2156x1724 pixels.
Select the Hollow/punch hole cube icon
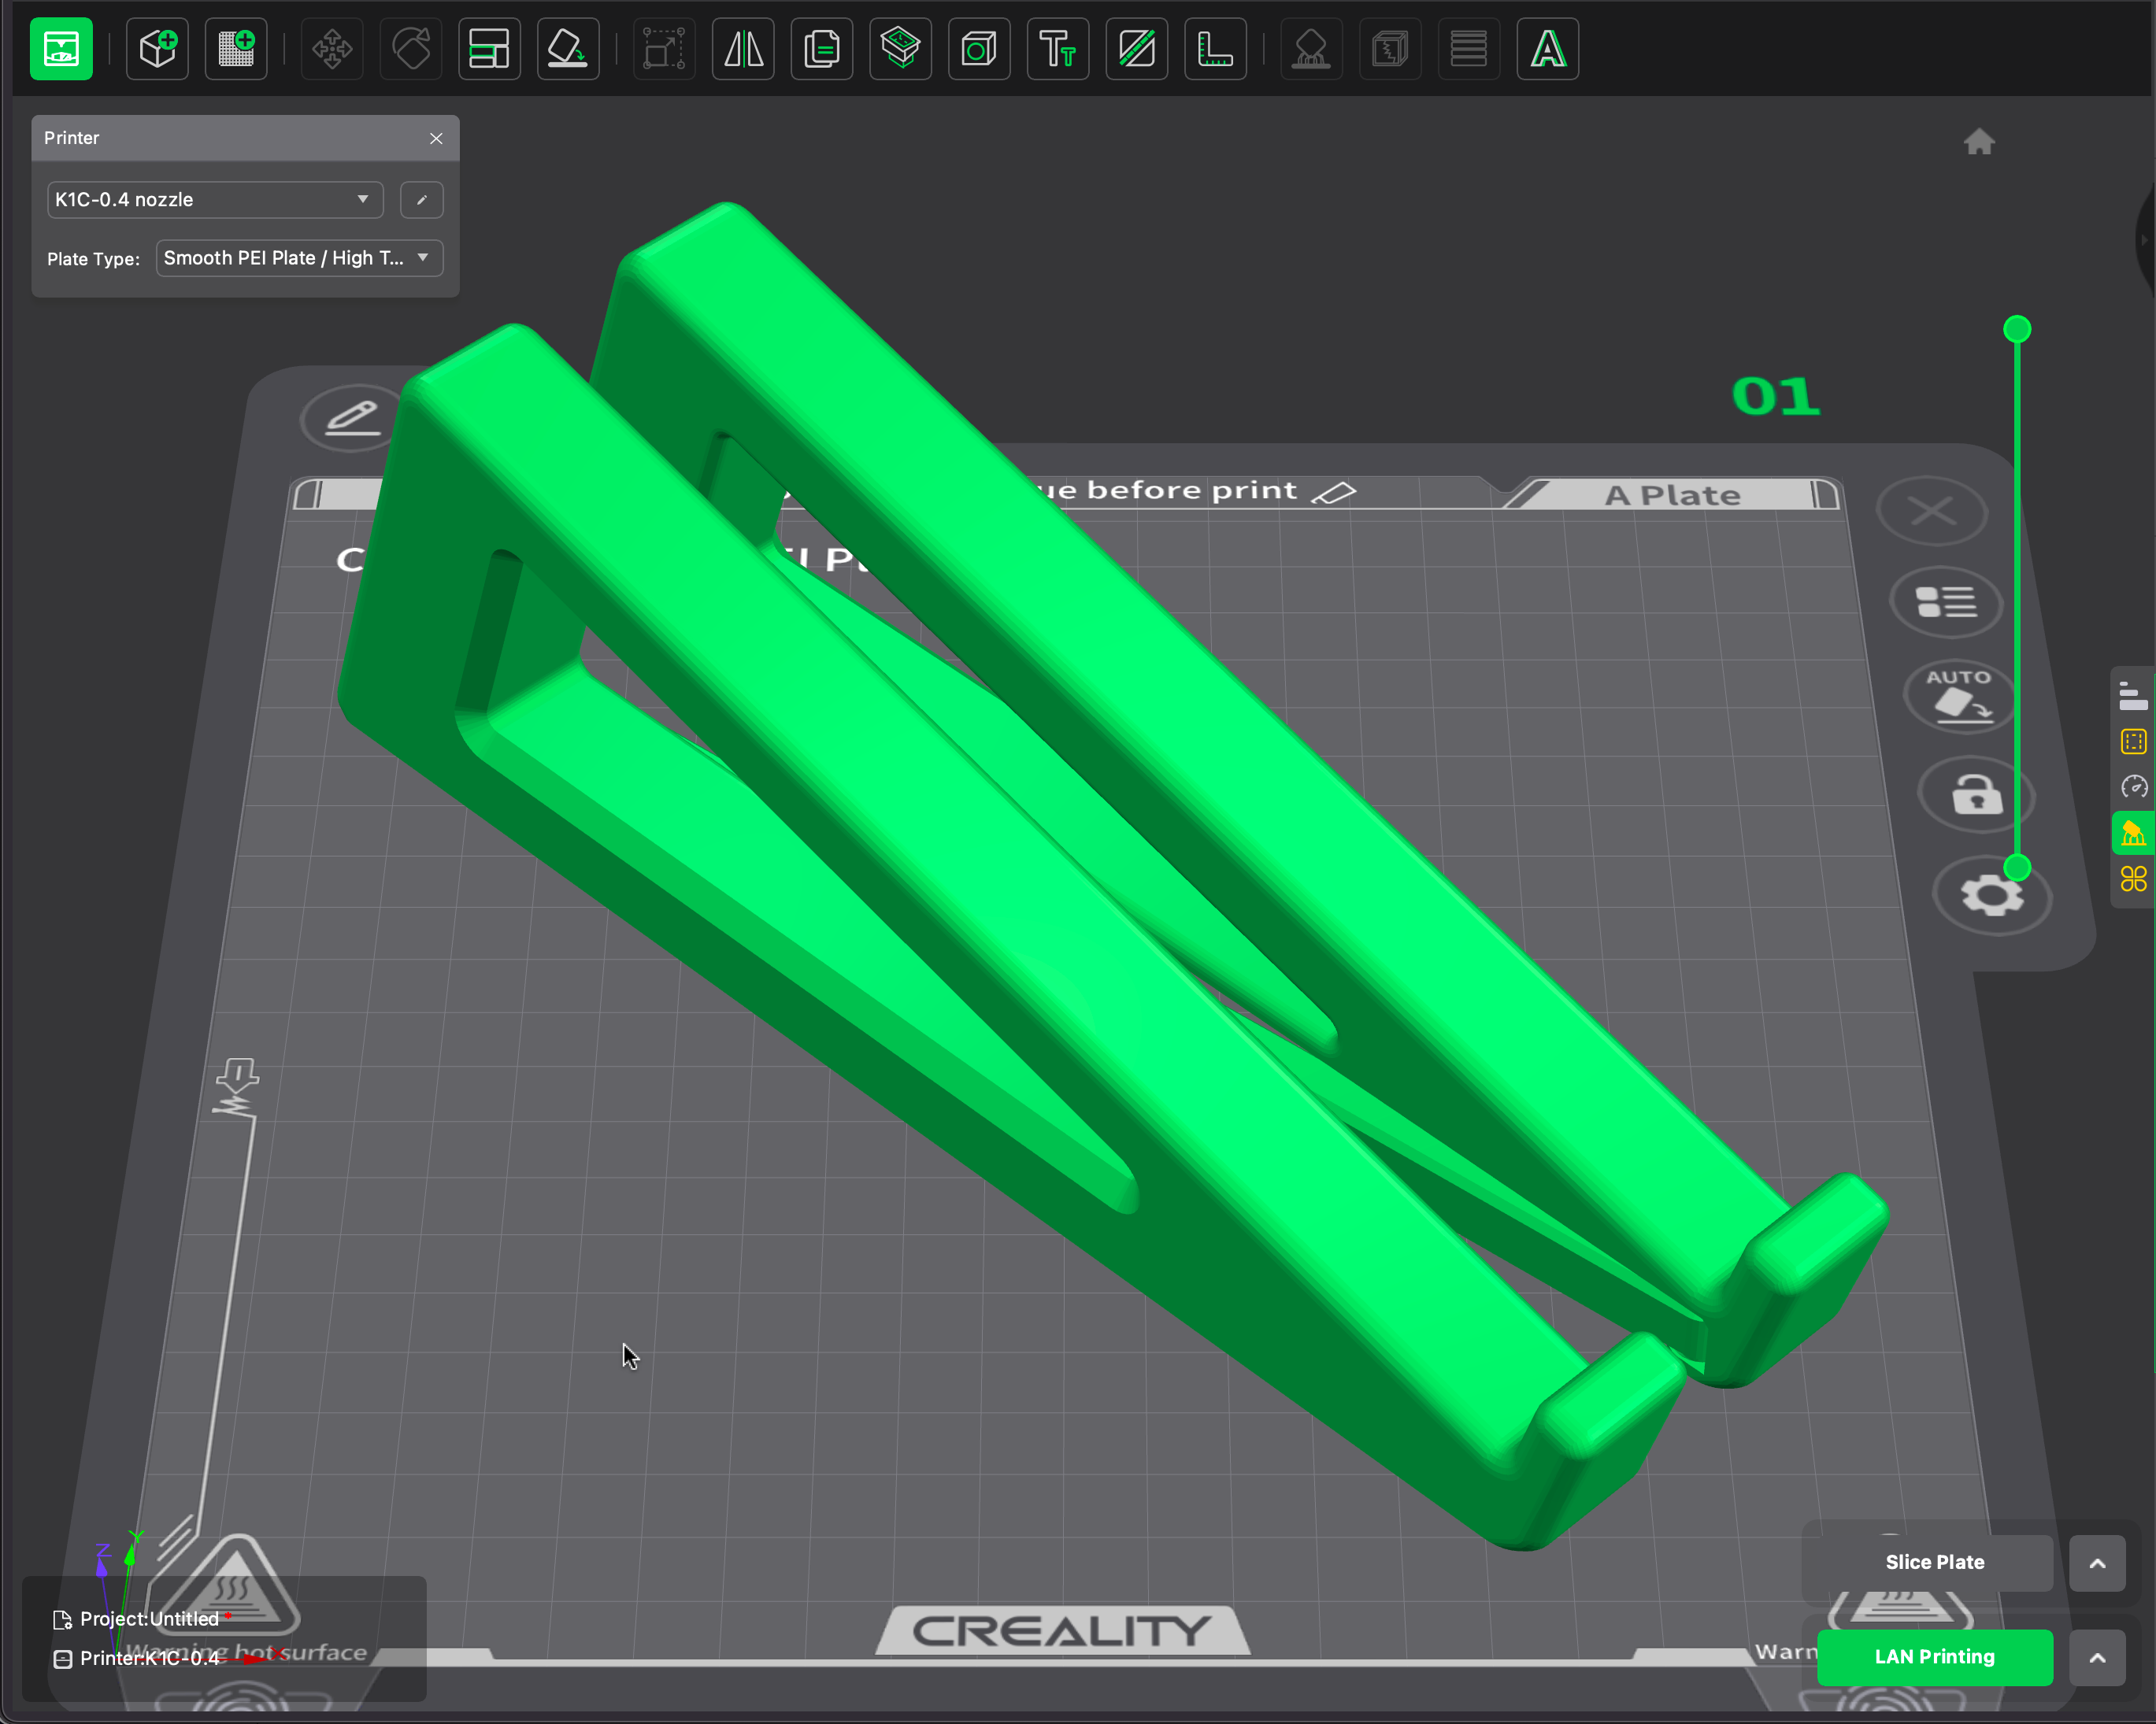pyautogui.click(x=979, y=48)
